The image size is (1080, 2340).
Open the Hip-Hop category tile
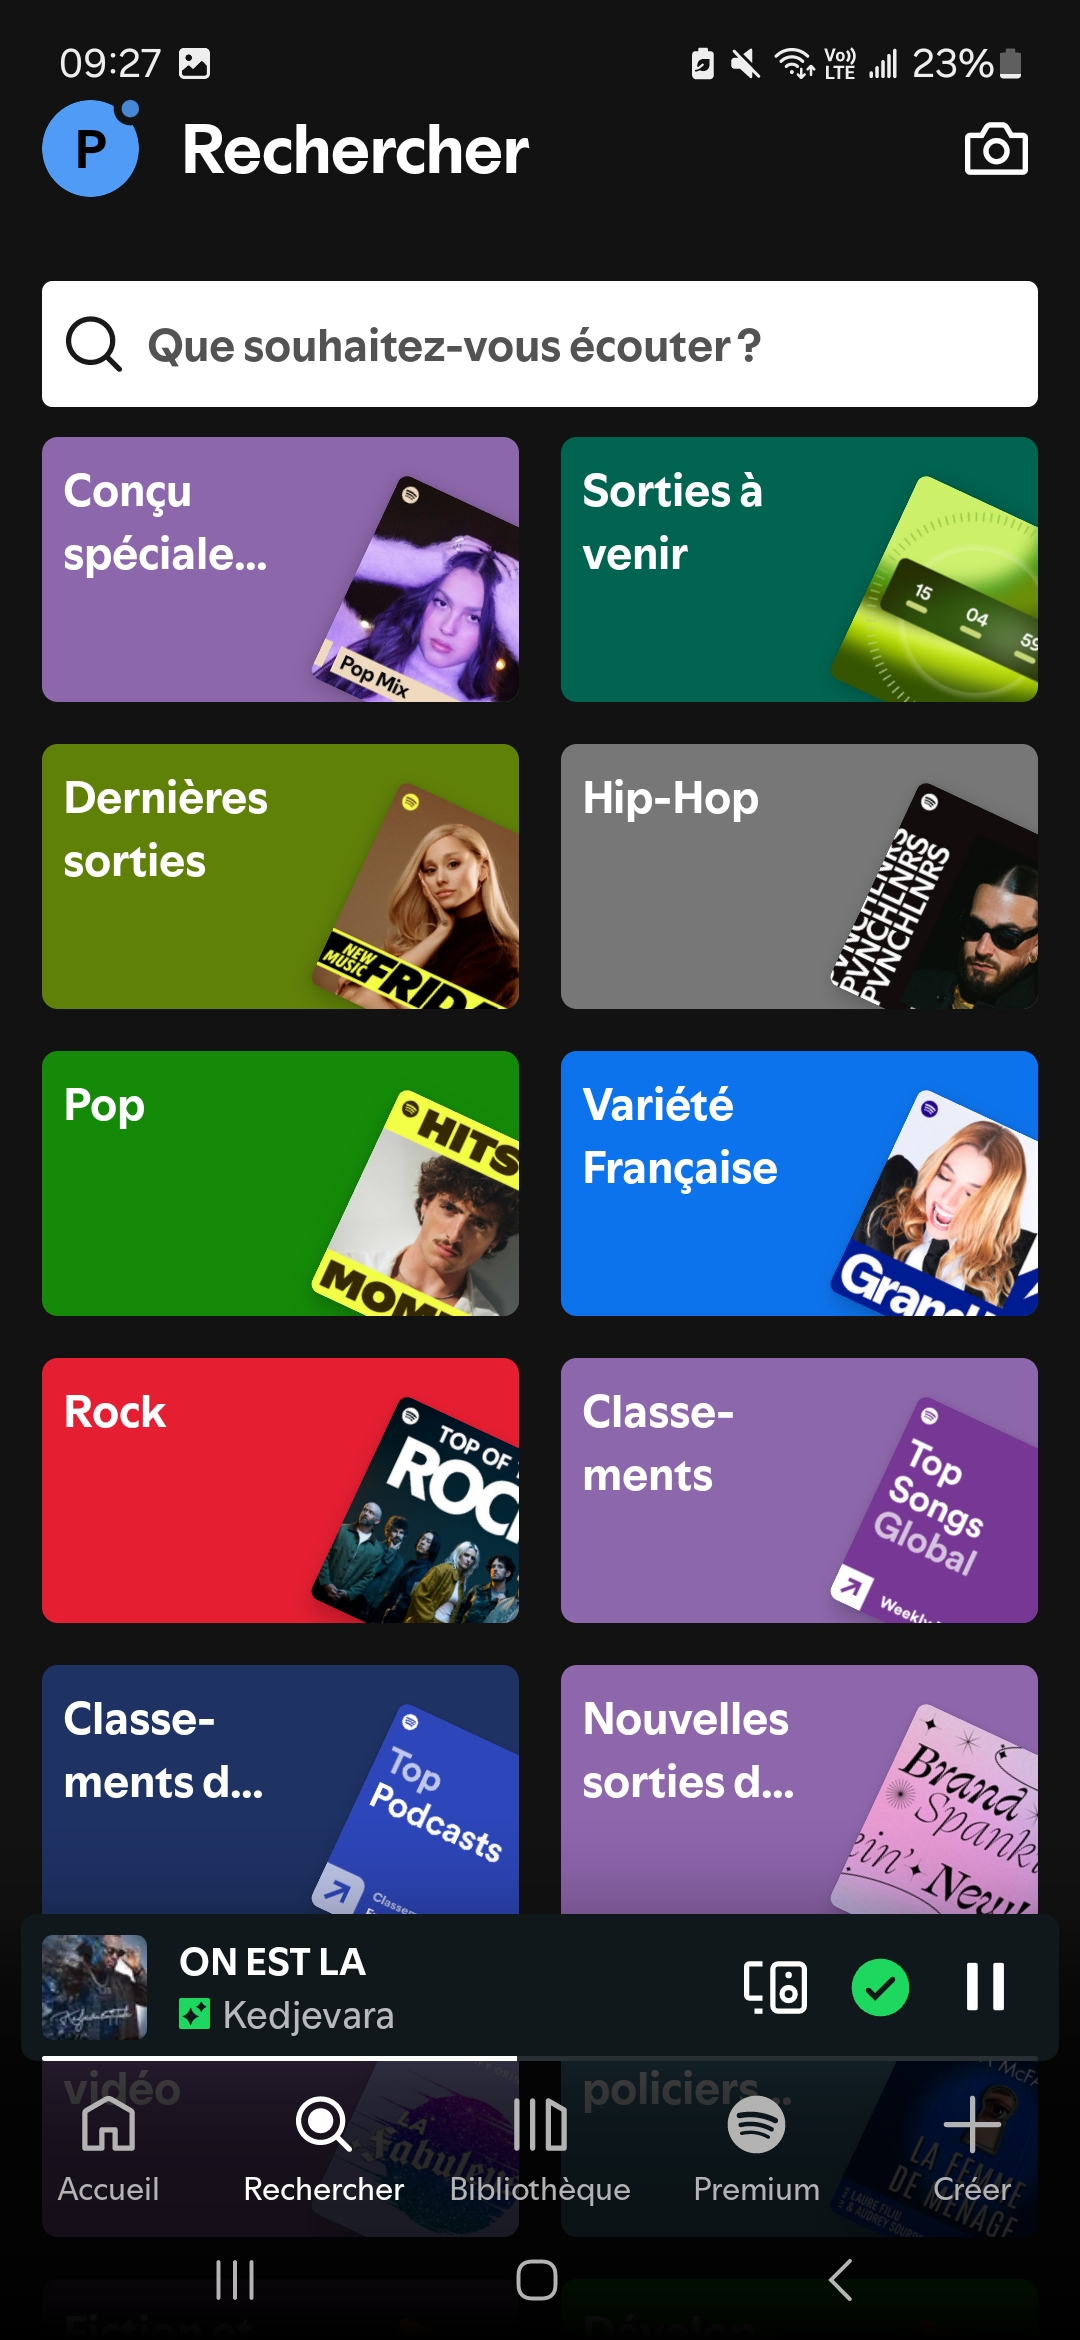click(x=799, y=876)
